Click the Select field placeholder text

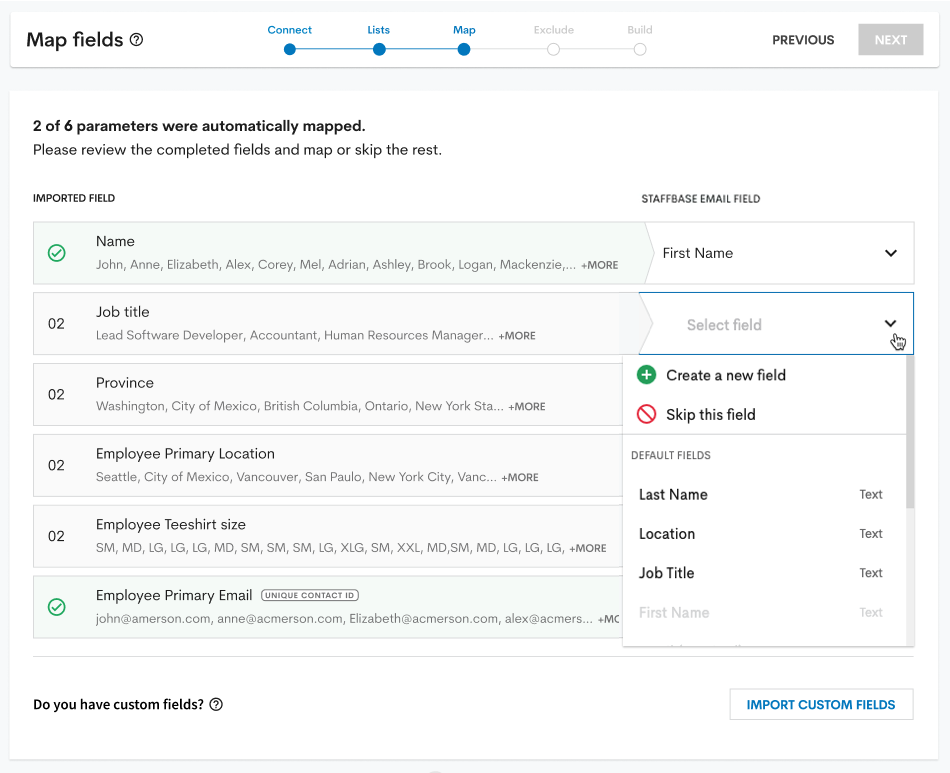724,325
